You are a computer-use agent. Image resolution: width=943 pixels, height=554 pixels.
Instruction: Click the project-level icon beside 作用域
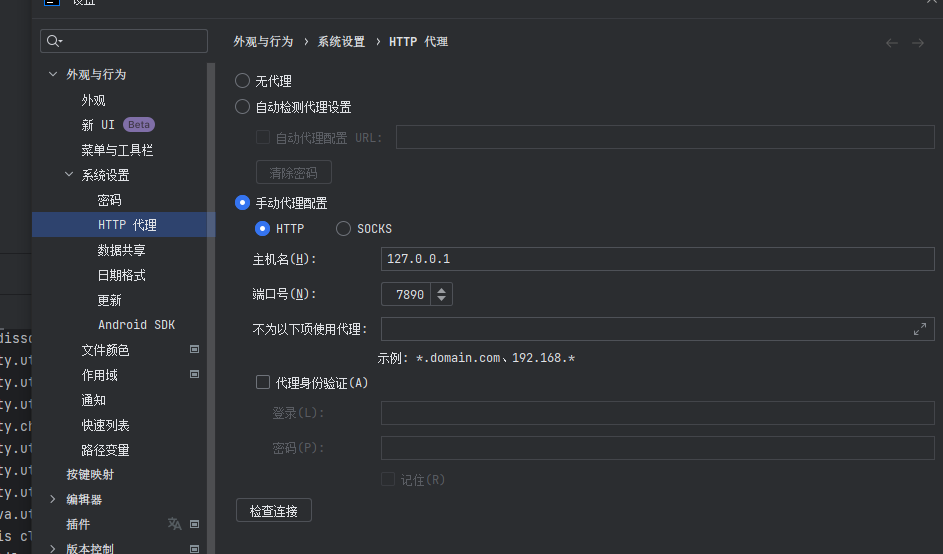(x=194, y=374)
